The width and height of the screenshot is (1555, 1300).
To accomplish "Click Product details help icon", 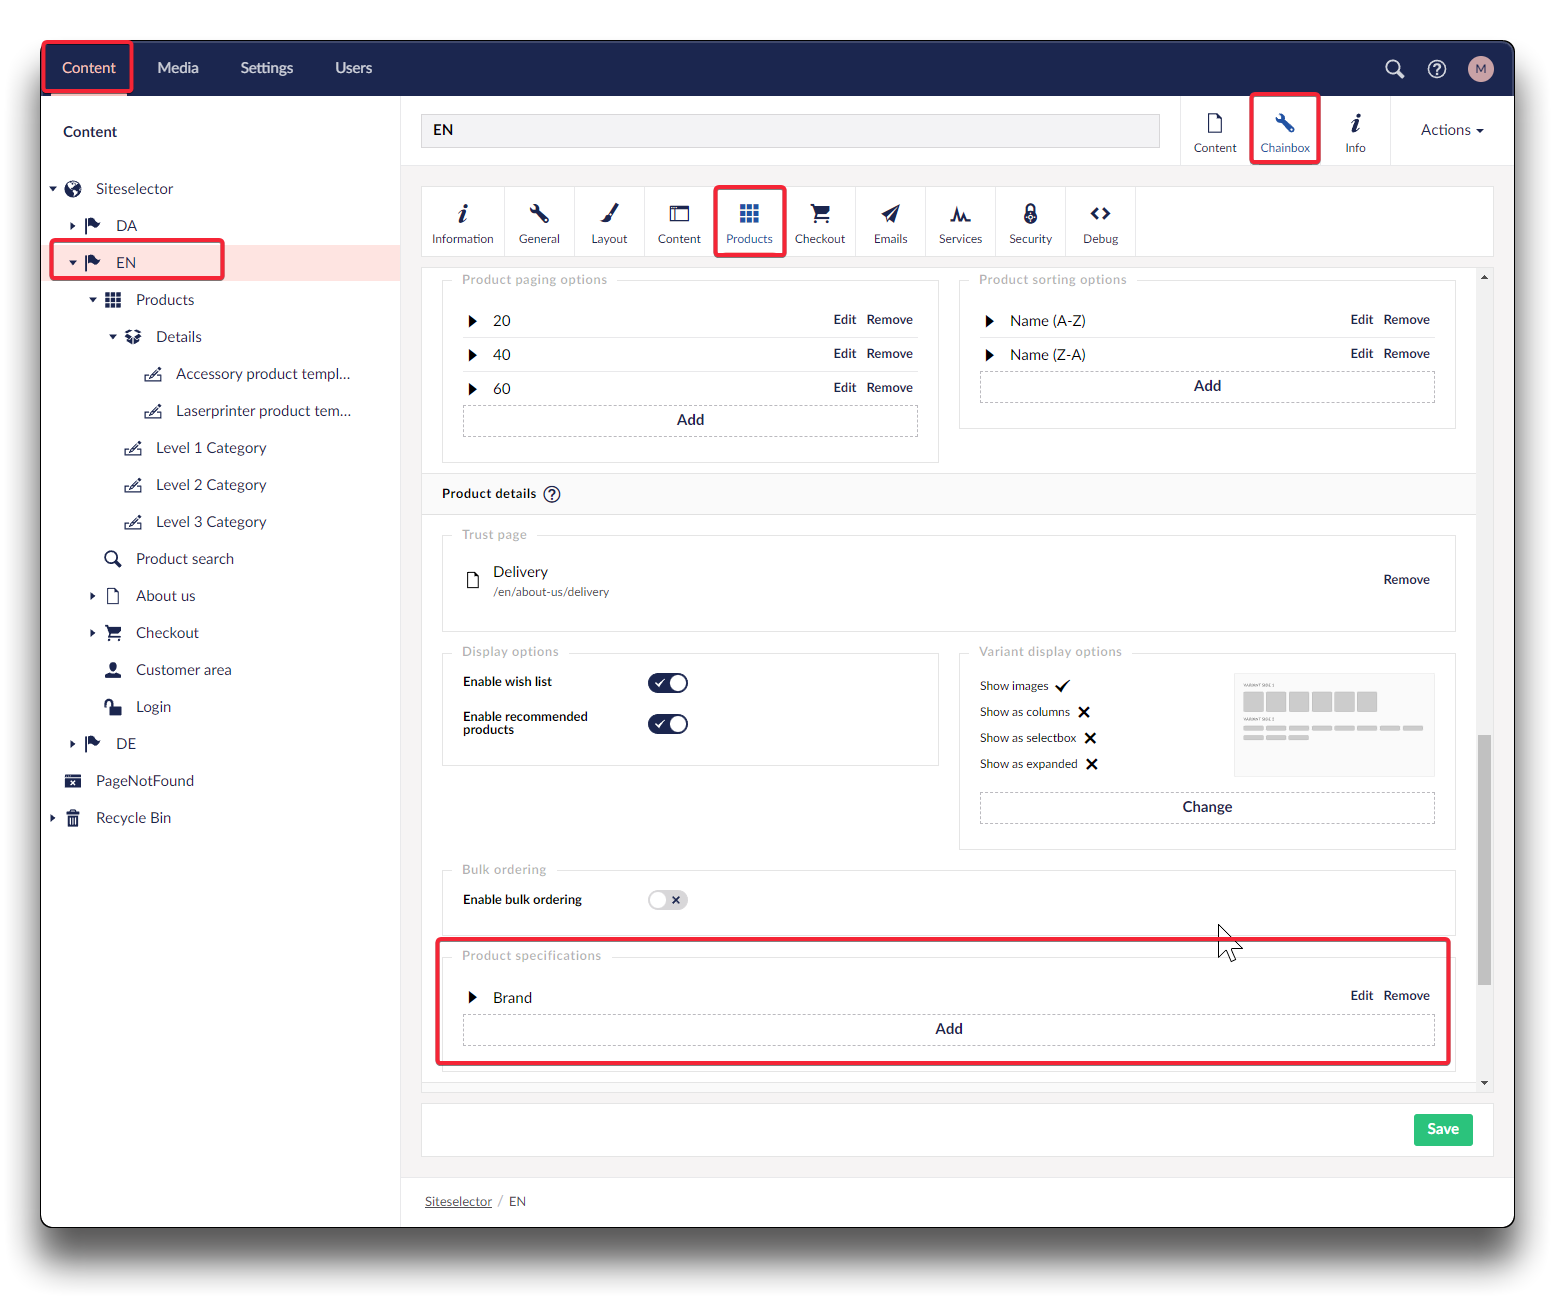I will tap(552, 494).
